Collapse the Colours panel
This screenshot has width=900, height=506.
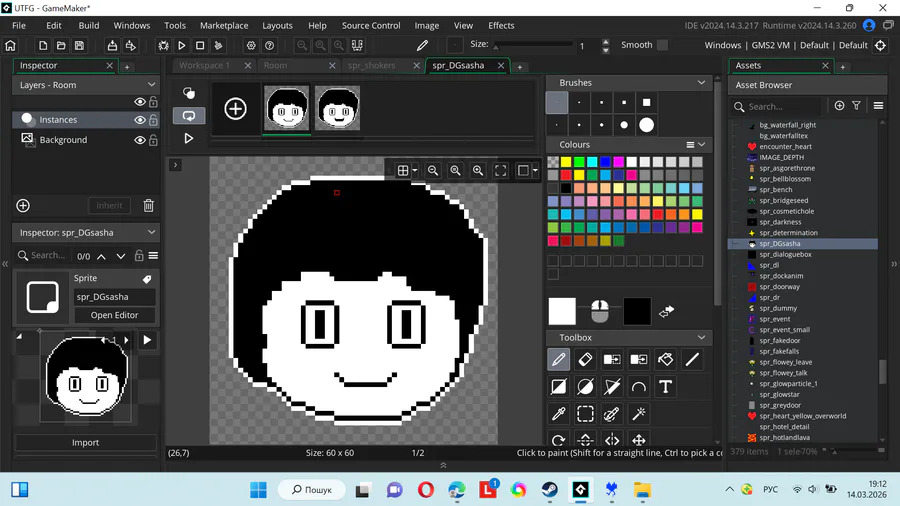pyautogui.click(x=701, y=145)
